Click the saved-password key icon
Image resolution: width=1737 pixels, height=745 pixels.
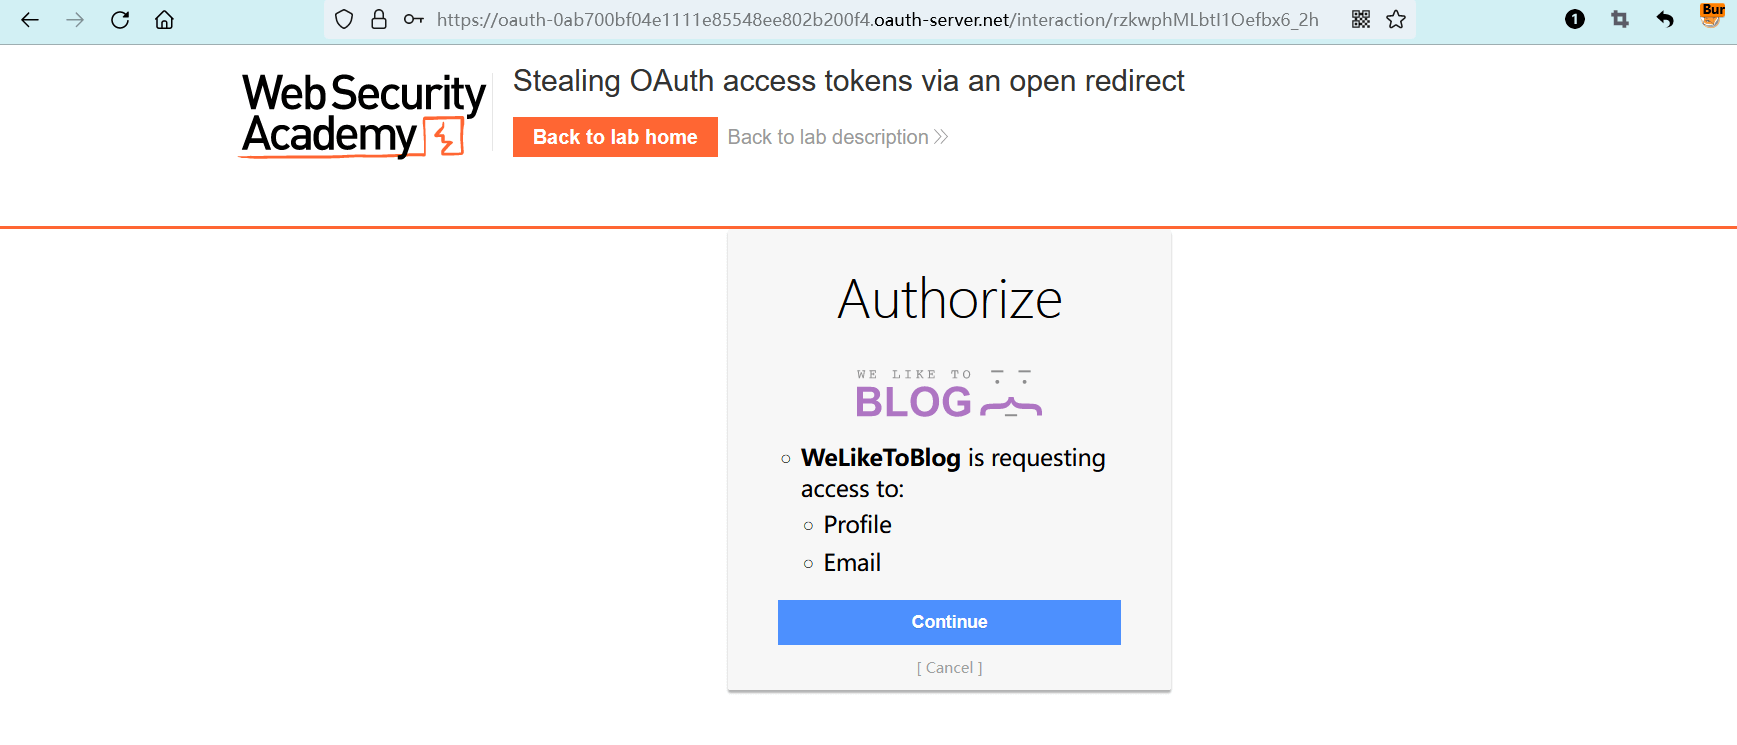[413, 20]
